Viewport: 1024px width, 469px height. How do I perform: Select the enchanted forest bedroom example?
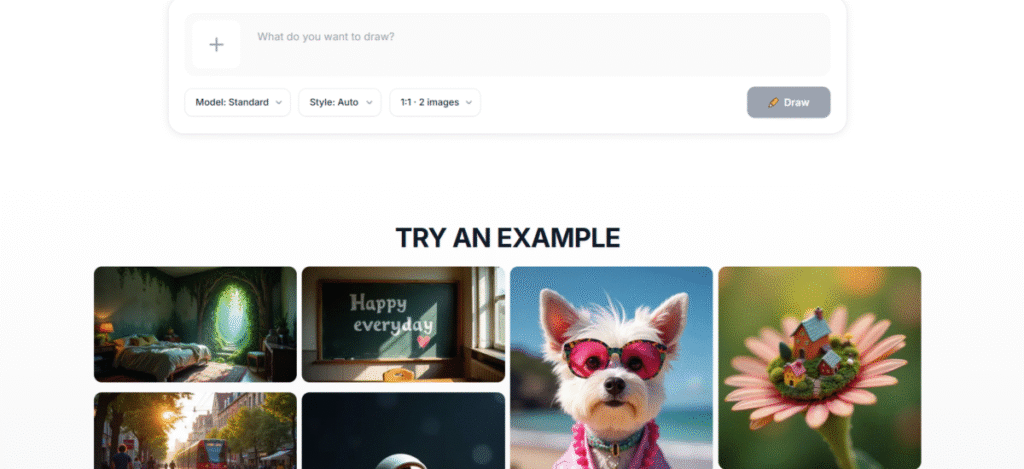[195, 324]
